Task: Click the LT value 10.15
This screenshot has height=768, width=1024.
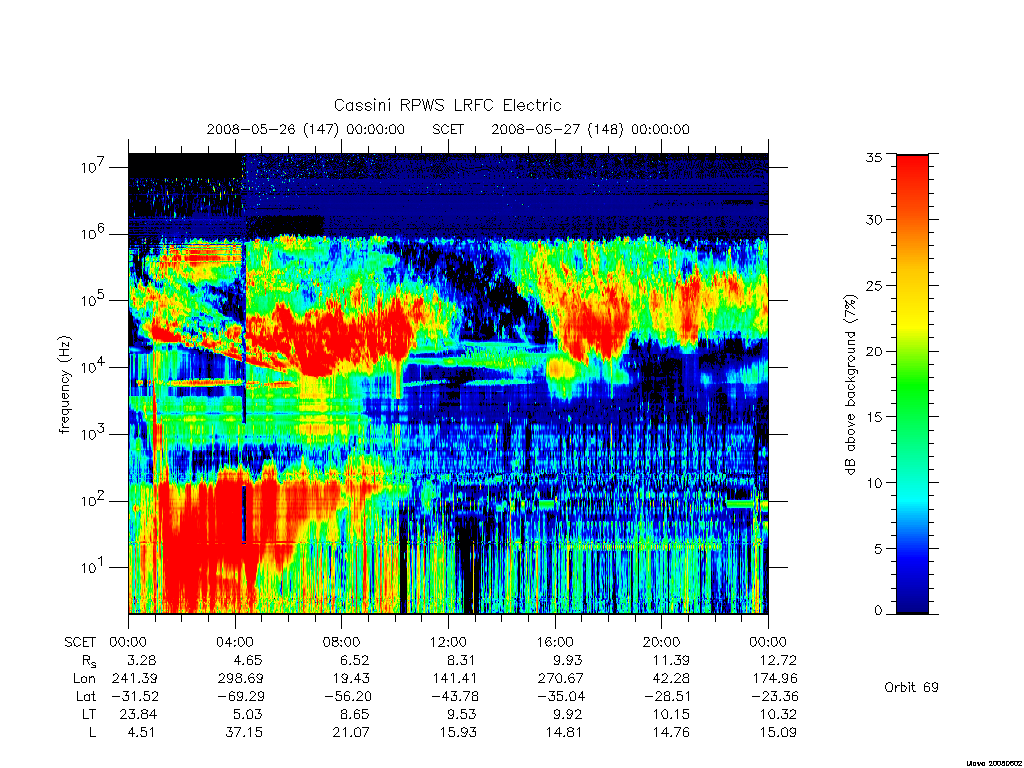Action: pyautogui.click(x=671, y=714)
